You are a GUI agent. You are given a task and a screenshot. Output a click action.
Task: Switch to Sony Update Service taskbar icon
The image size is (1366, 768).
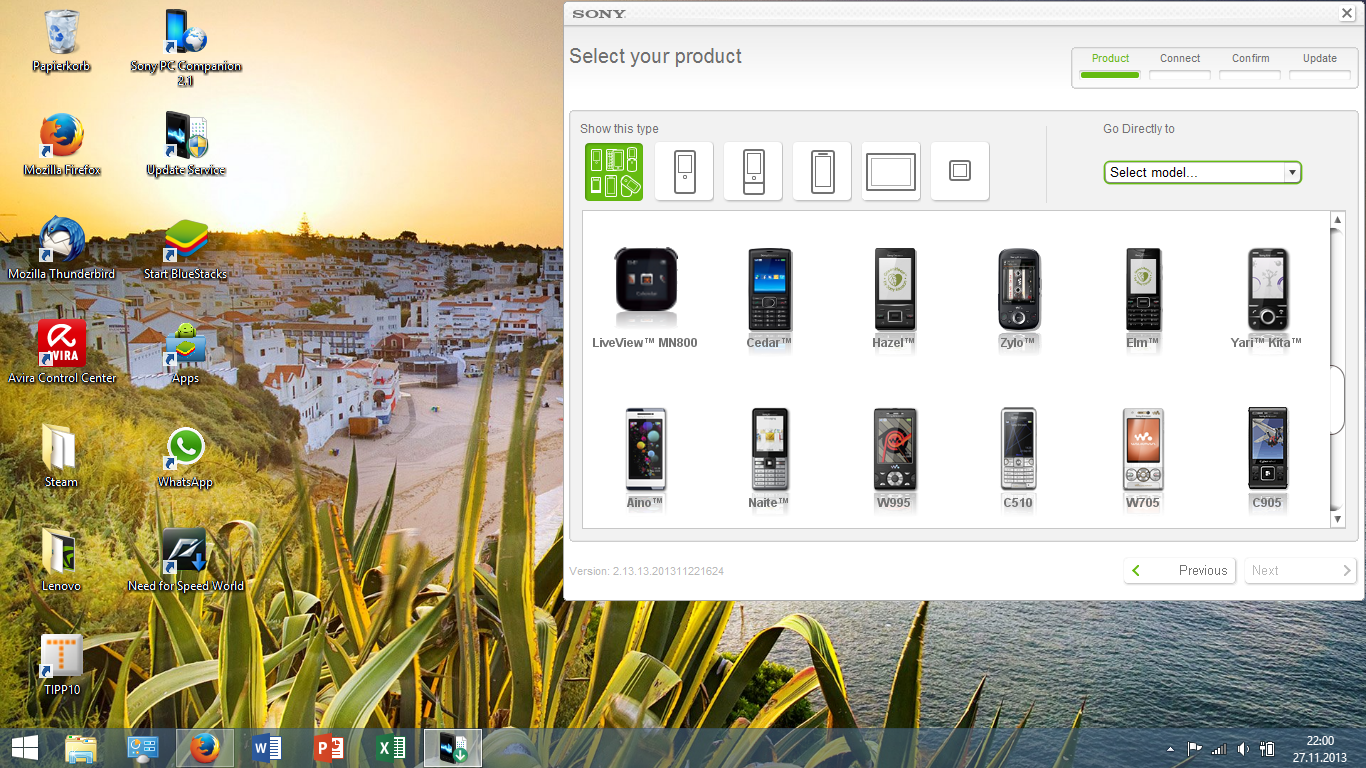coord(453,748)
